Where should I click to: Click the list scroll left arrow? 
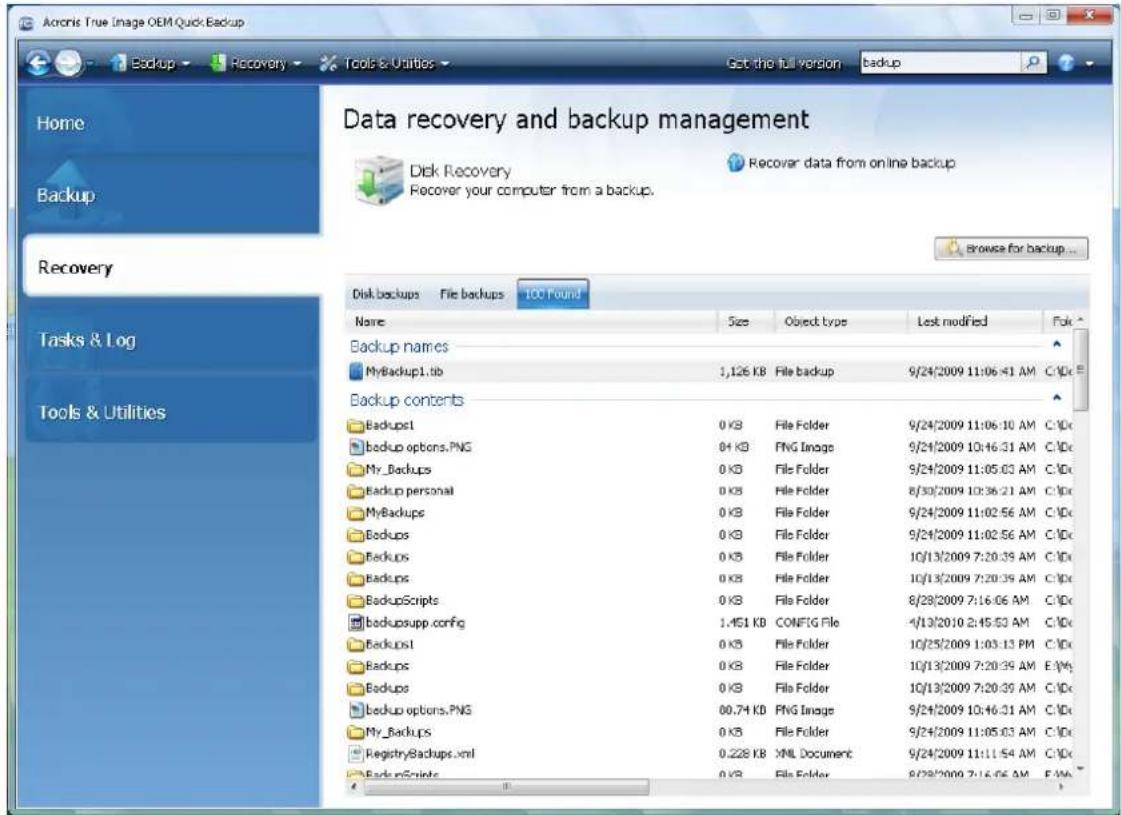[354, 786]
